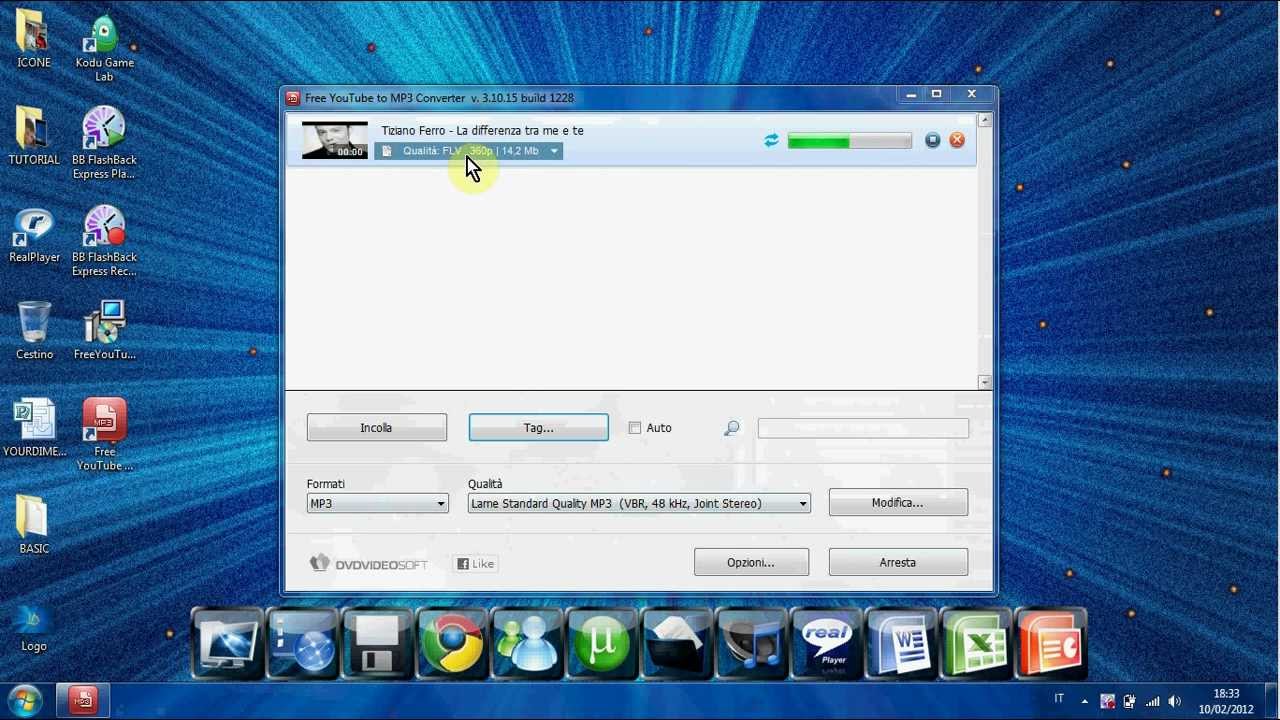Select the BASIC desktop folder
The height and width of the screenshot is (720, 1280).
[34, 525]
